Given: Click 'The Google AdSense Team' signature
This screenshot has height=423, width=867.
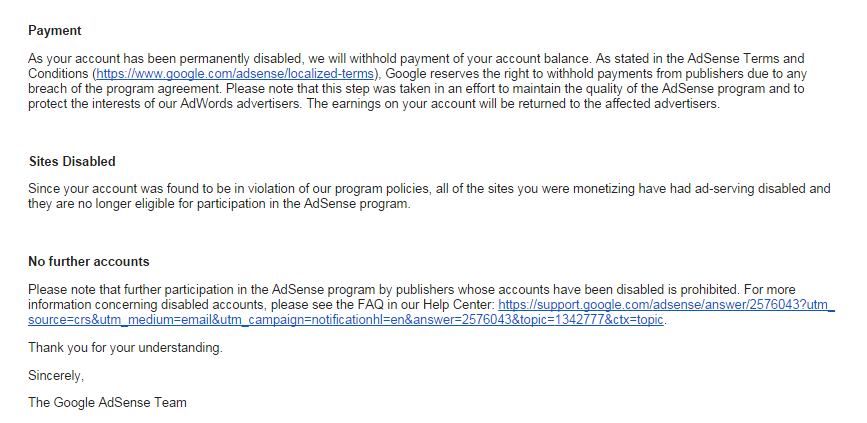Looking at the screenshot, I should (x=107, y=403).
